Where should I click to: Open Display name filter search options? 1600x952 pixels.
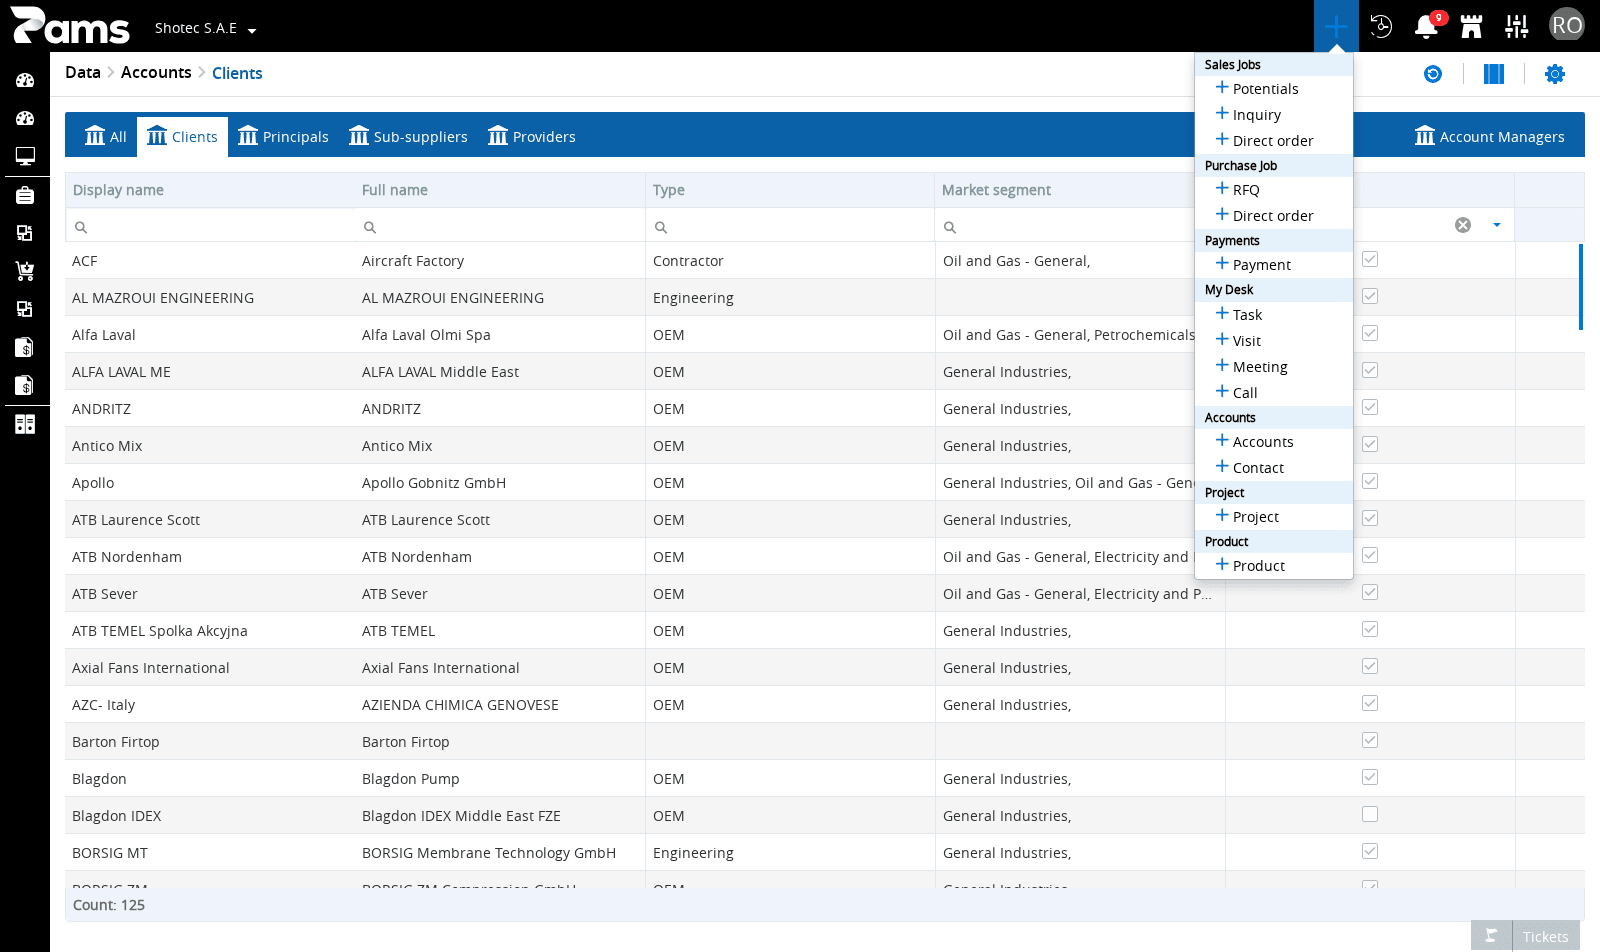[x=81, y=227]
